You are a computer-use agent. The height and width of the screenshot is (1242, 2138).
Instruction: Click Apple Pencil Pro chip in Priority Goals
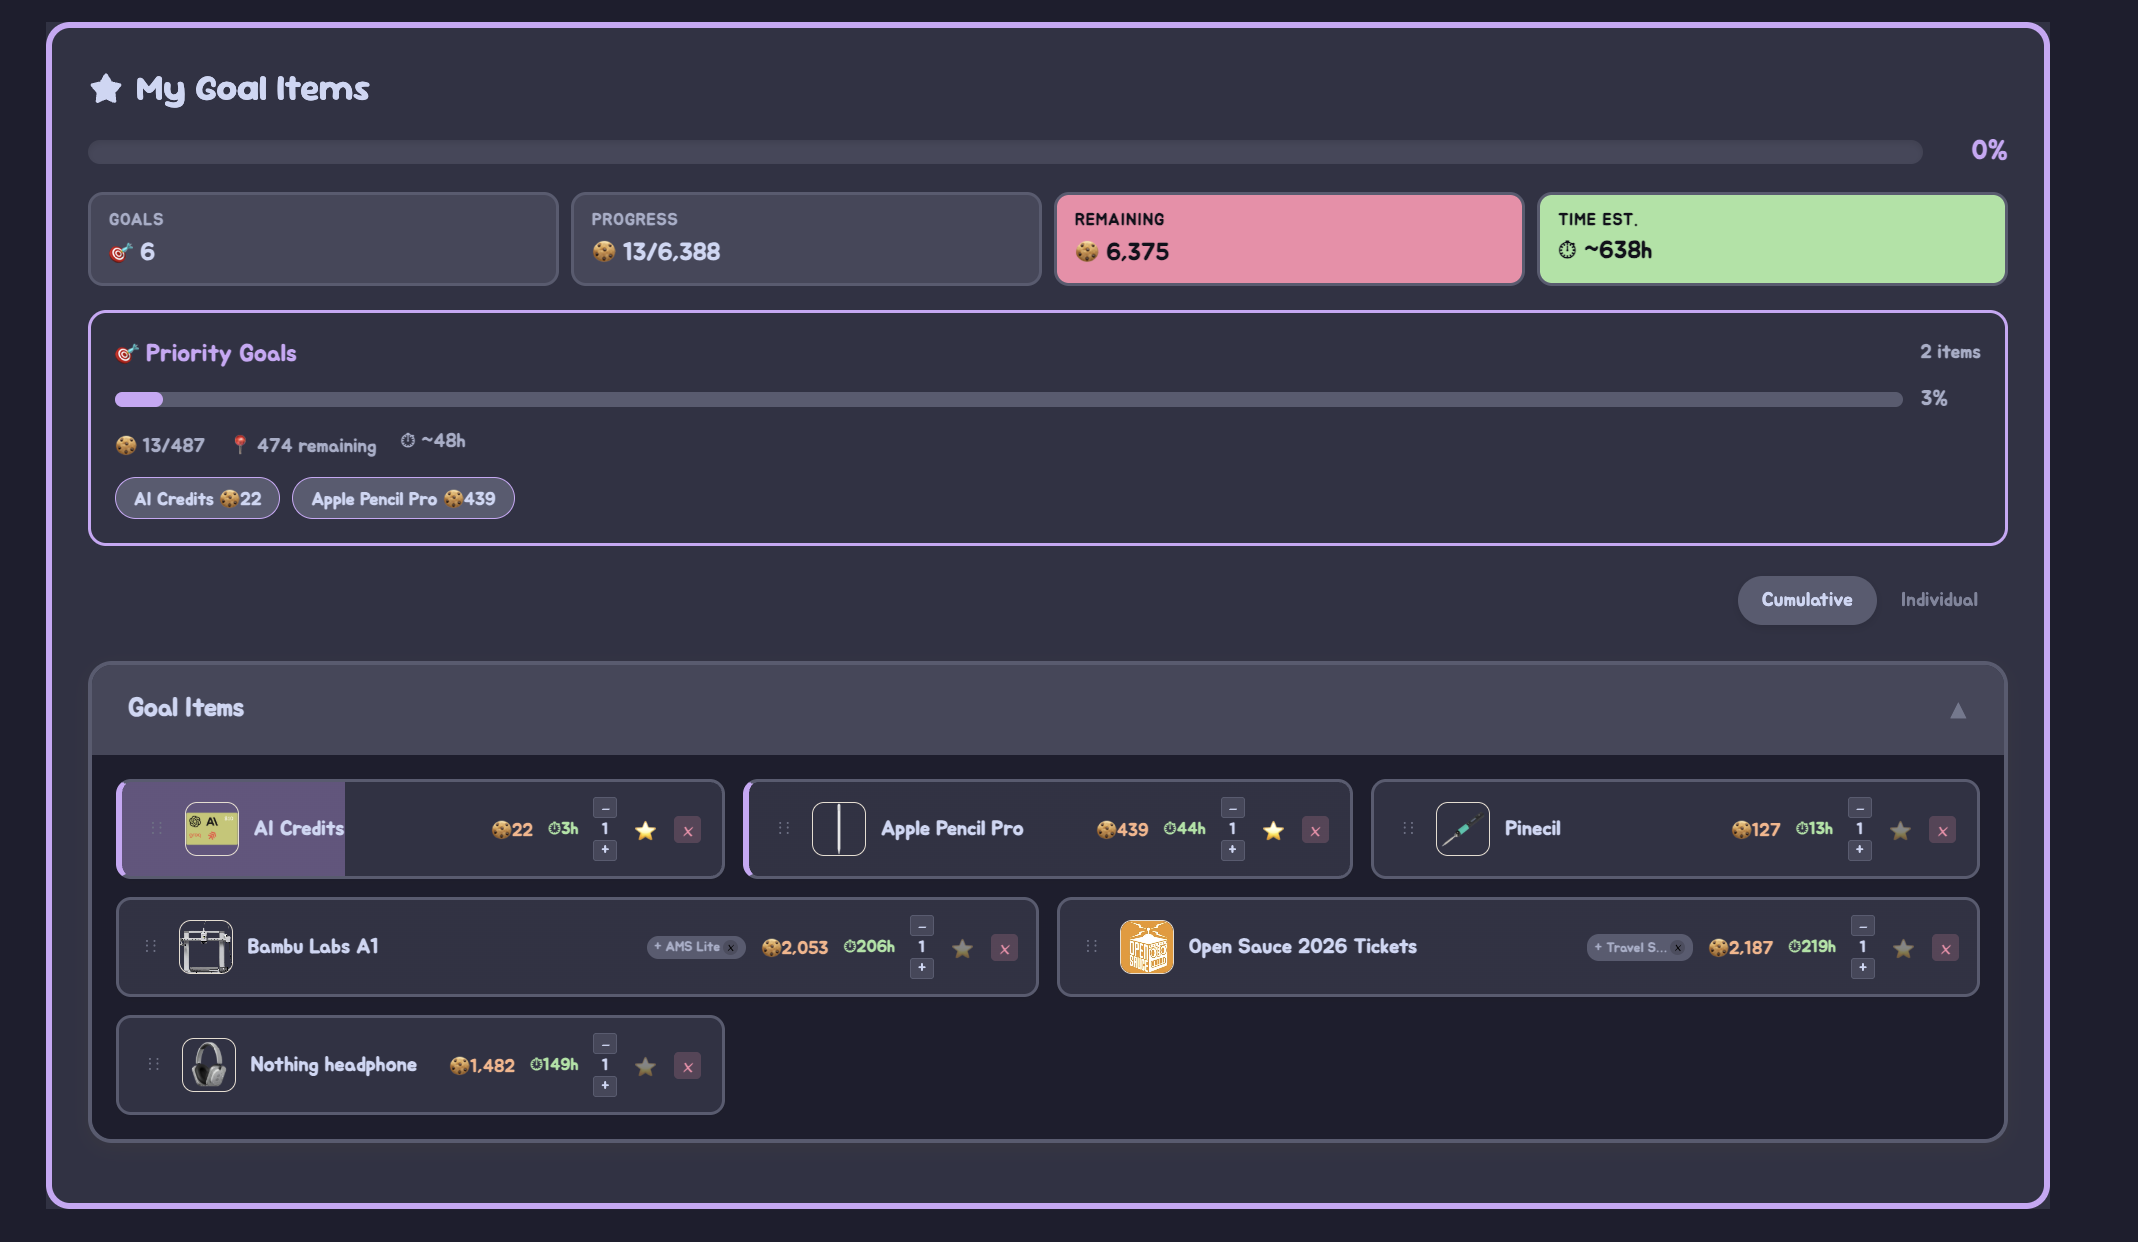(403, 499)
